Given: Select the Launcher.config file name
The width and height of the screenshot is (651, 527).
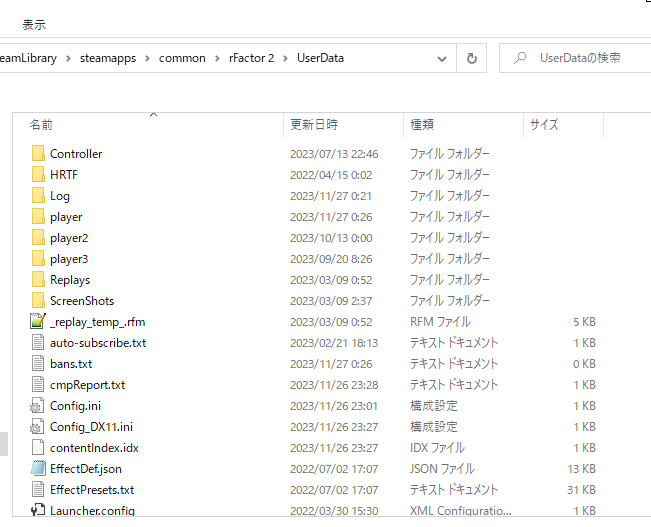Looking at the screenshot, I should 93,510.
